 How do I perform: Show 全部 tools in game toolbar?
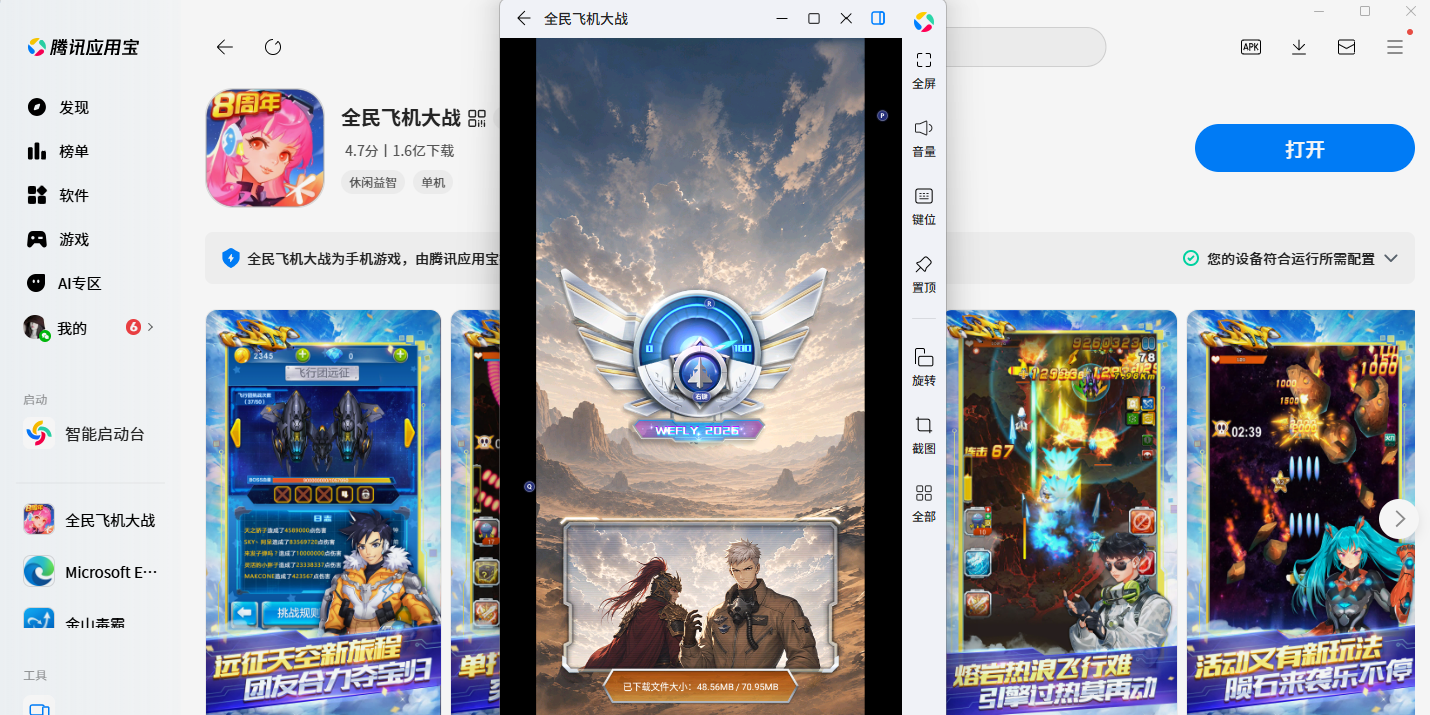924,503
